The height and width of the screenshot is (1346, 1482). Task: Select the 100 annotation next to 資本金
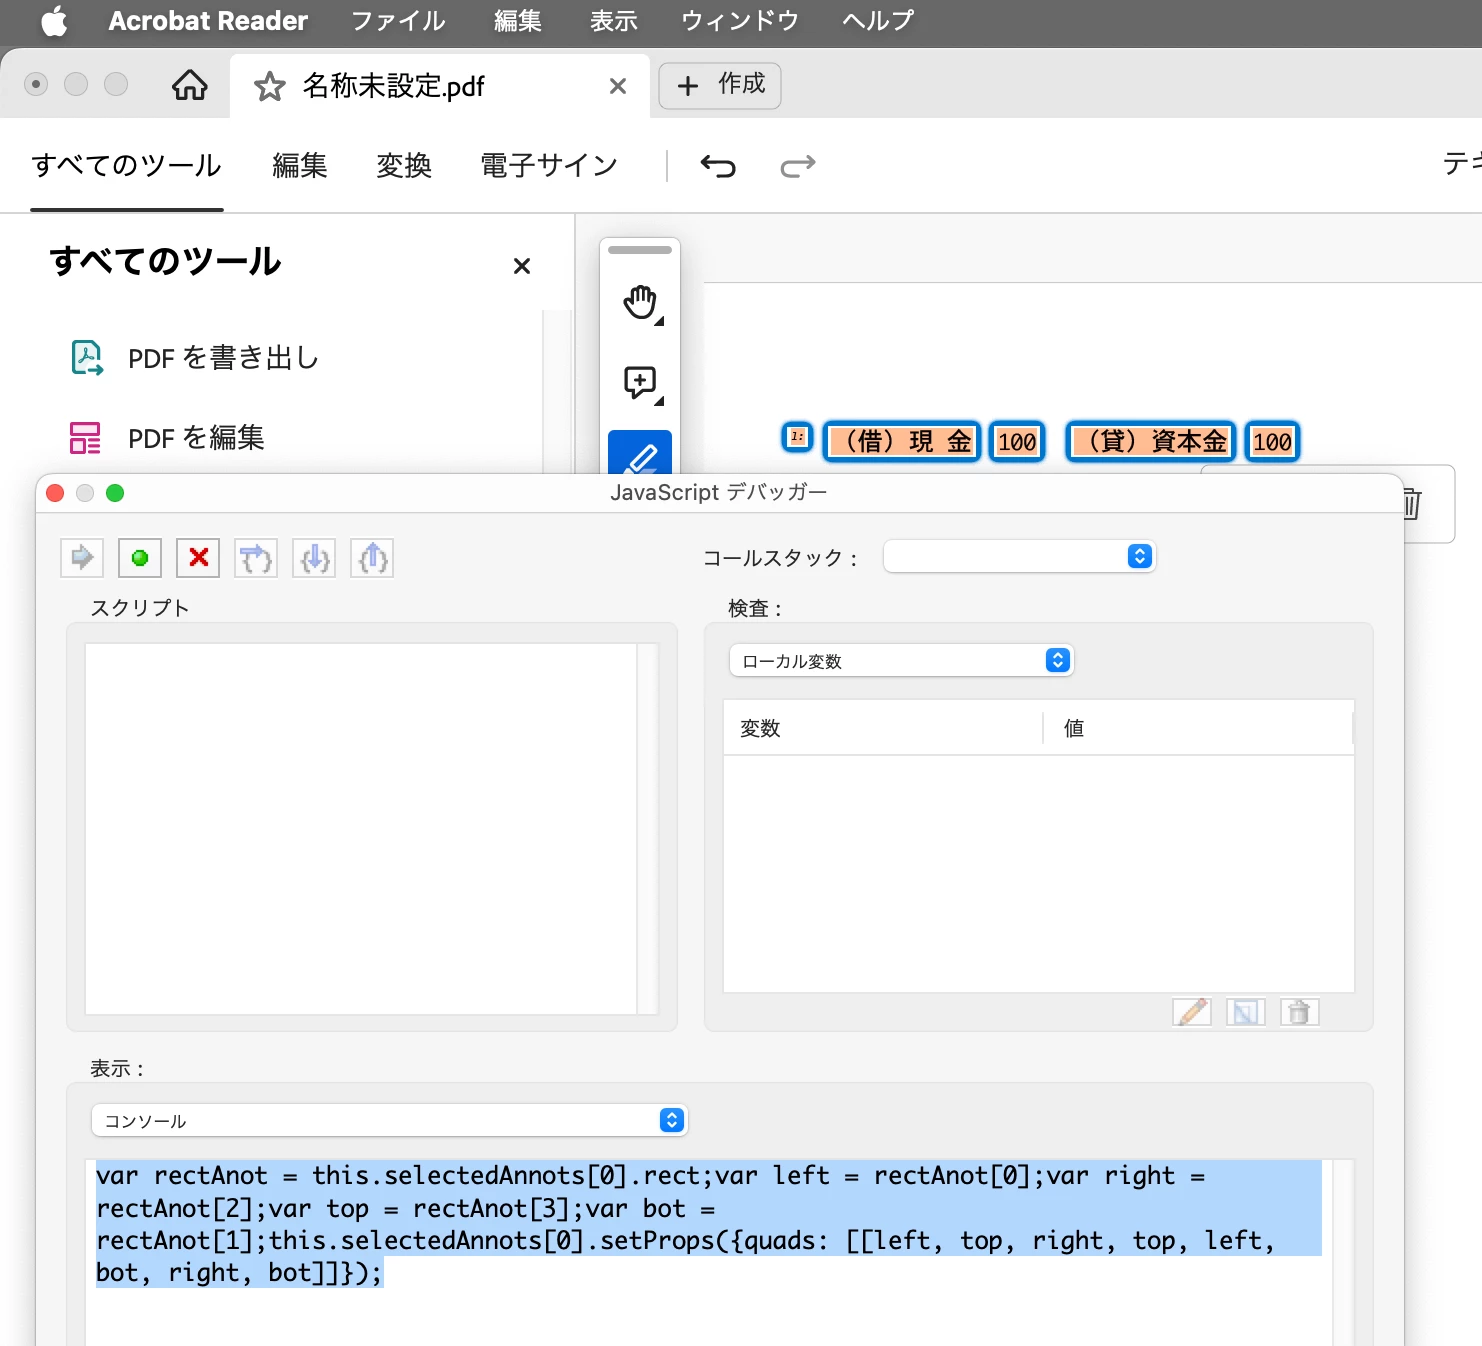[x=1272, y=442]
